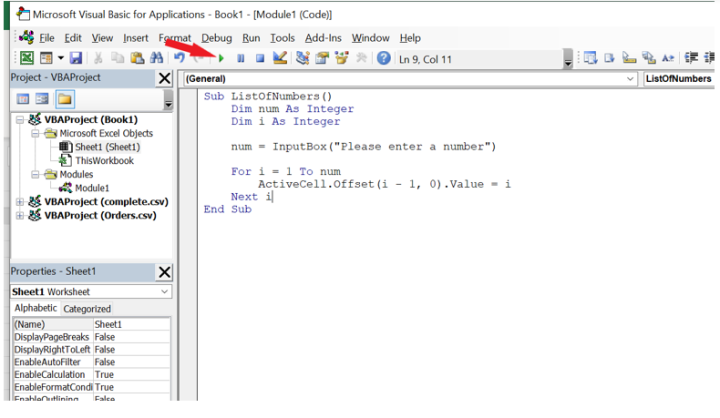Click the EnableCalculation True value

(x=131, y=374)
